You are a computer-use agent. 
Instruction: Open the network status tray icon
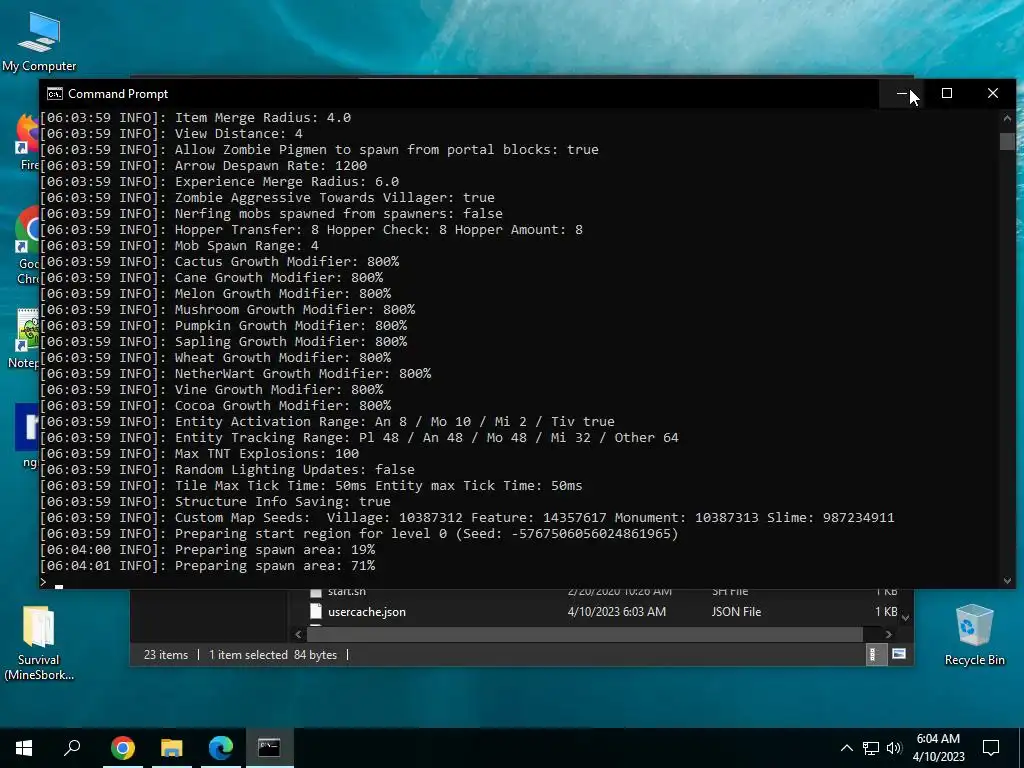point(871,748)
